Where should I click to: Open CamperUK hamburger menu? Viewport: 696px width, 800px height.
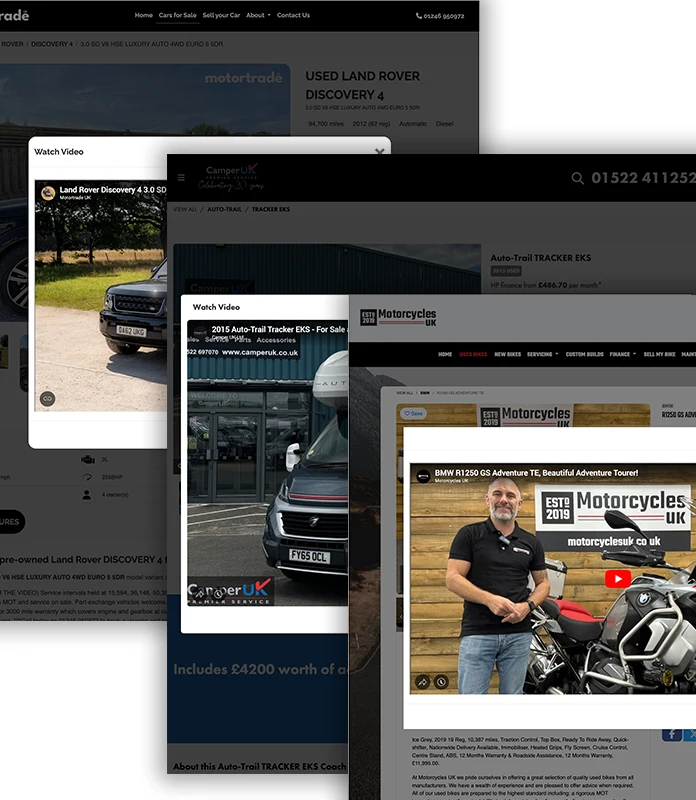pyautogui.click(x=181, y=178)
